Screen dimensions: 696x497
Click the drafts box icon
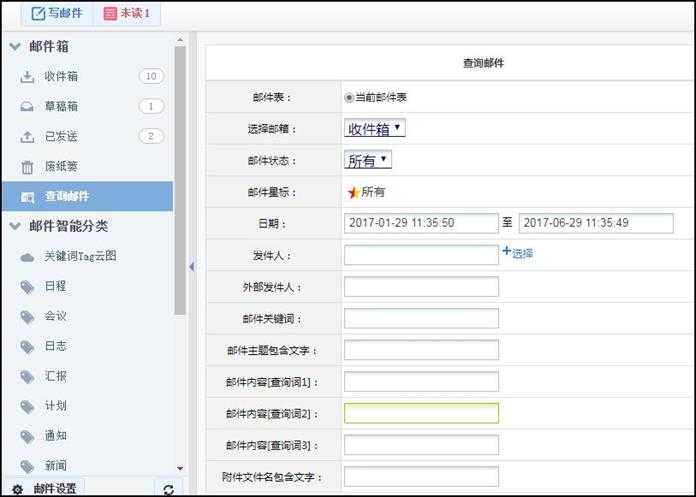[x=27, y=106]
